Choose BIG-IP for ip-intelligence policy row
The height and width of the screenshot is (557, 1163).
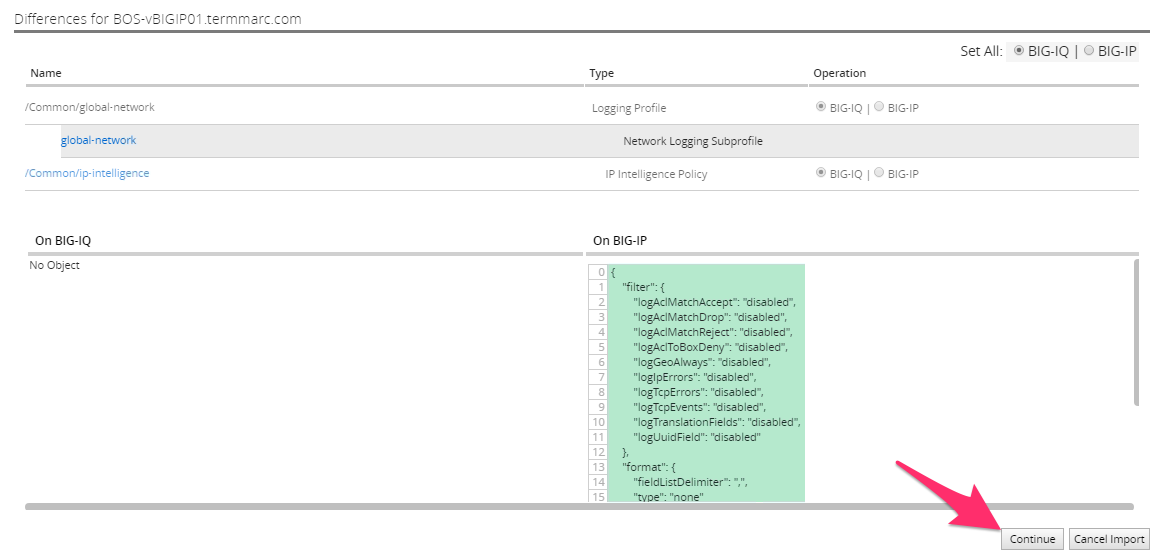879,173
